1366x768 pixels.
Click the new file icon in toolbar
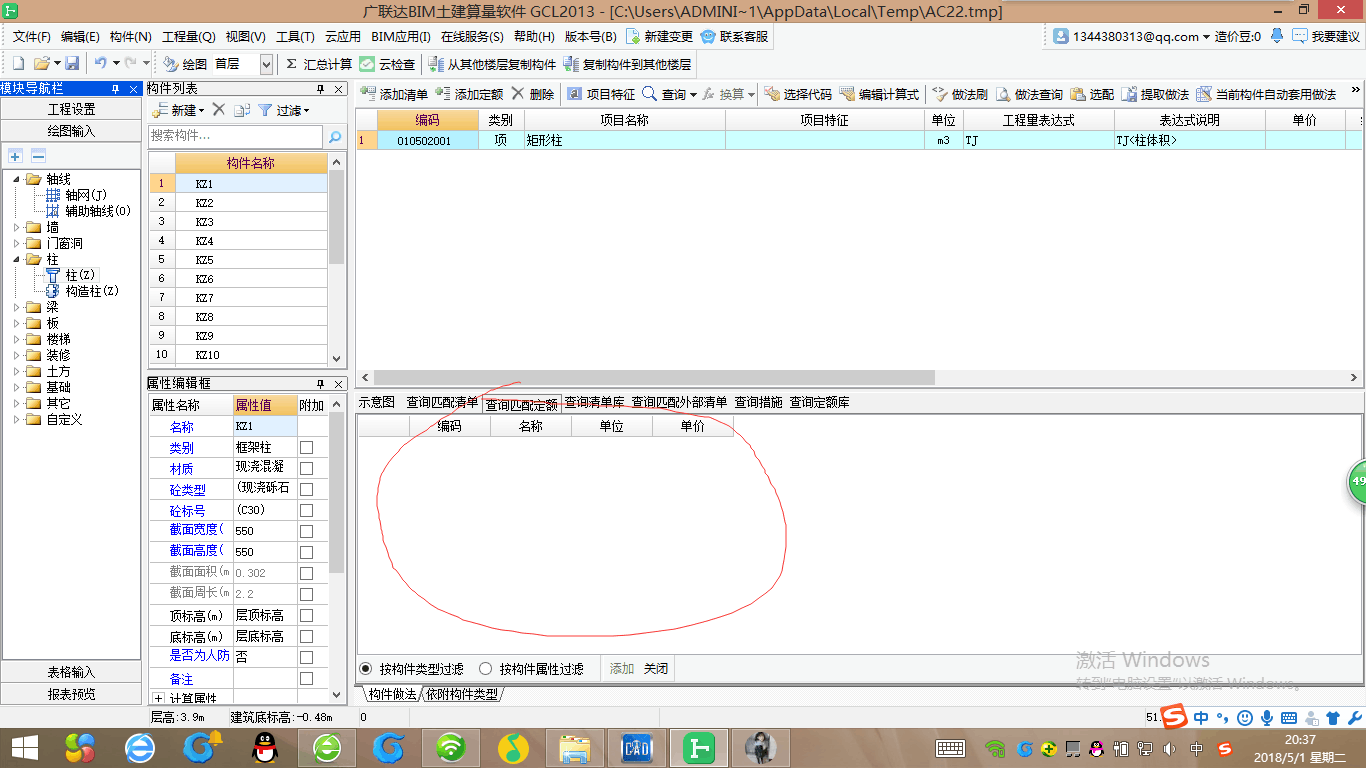coord(17,63)
